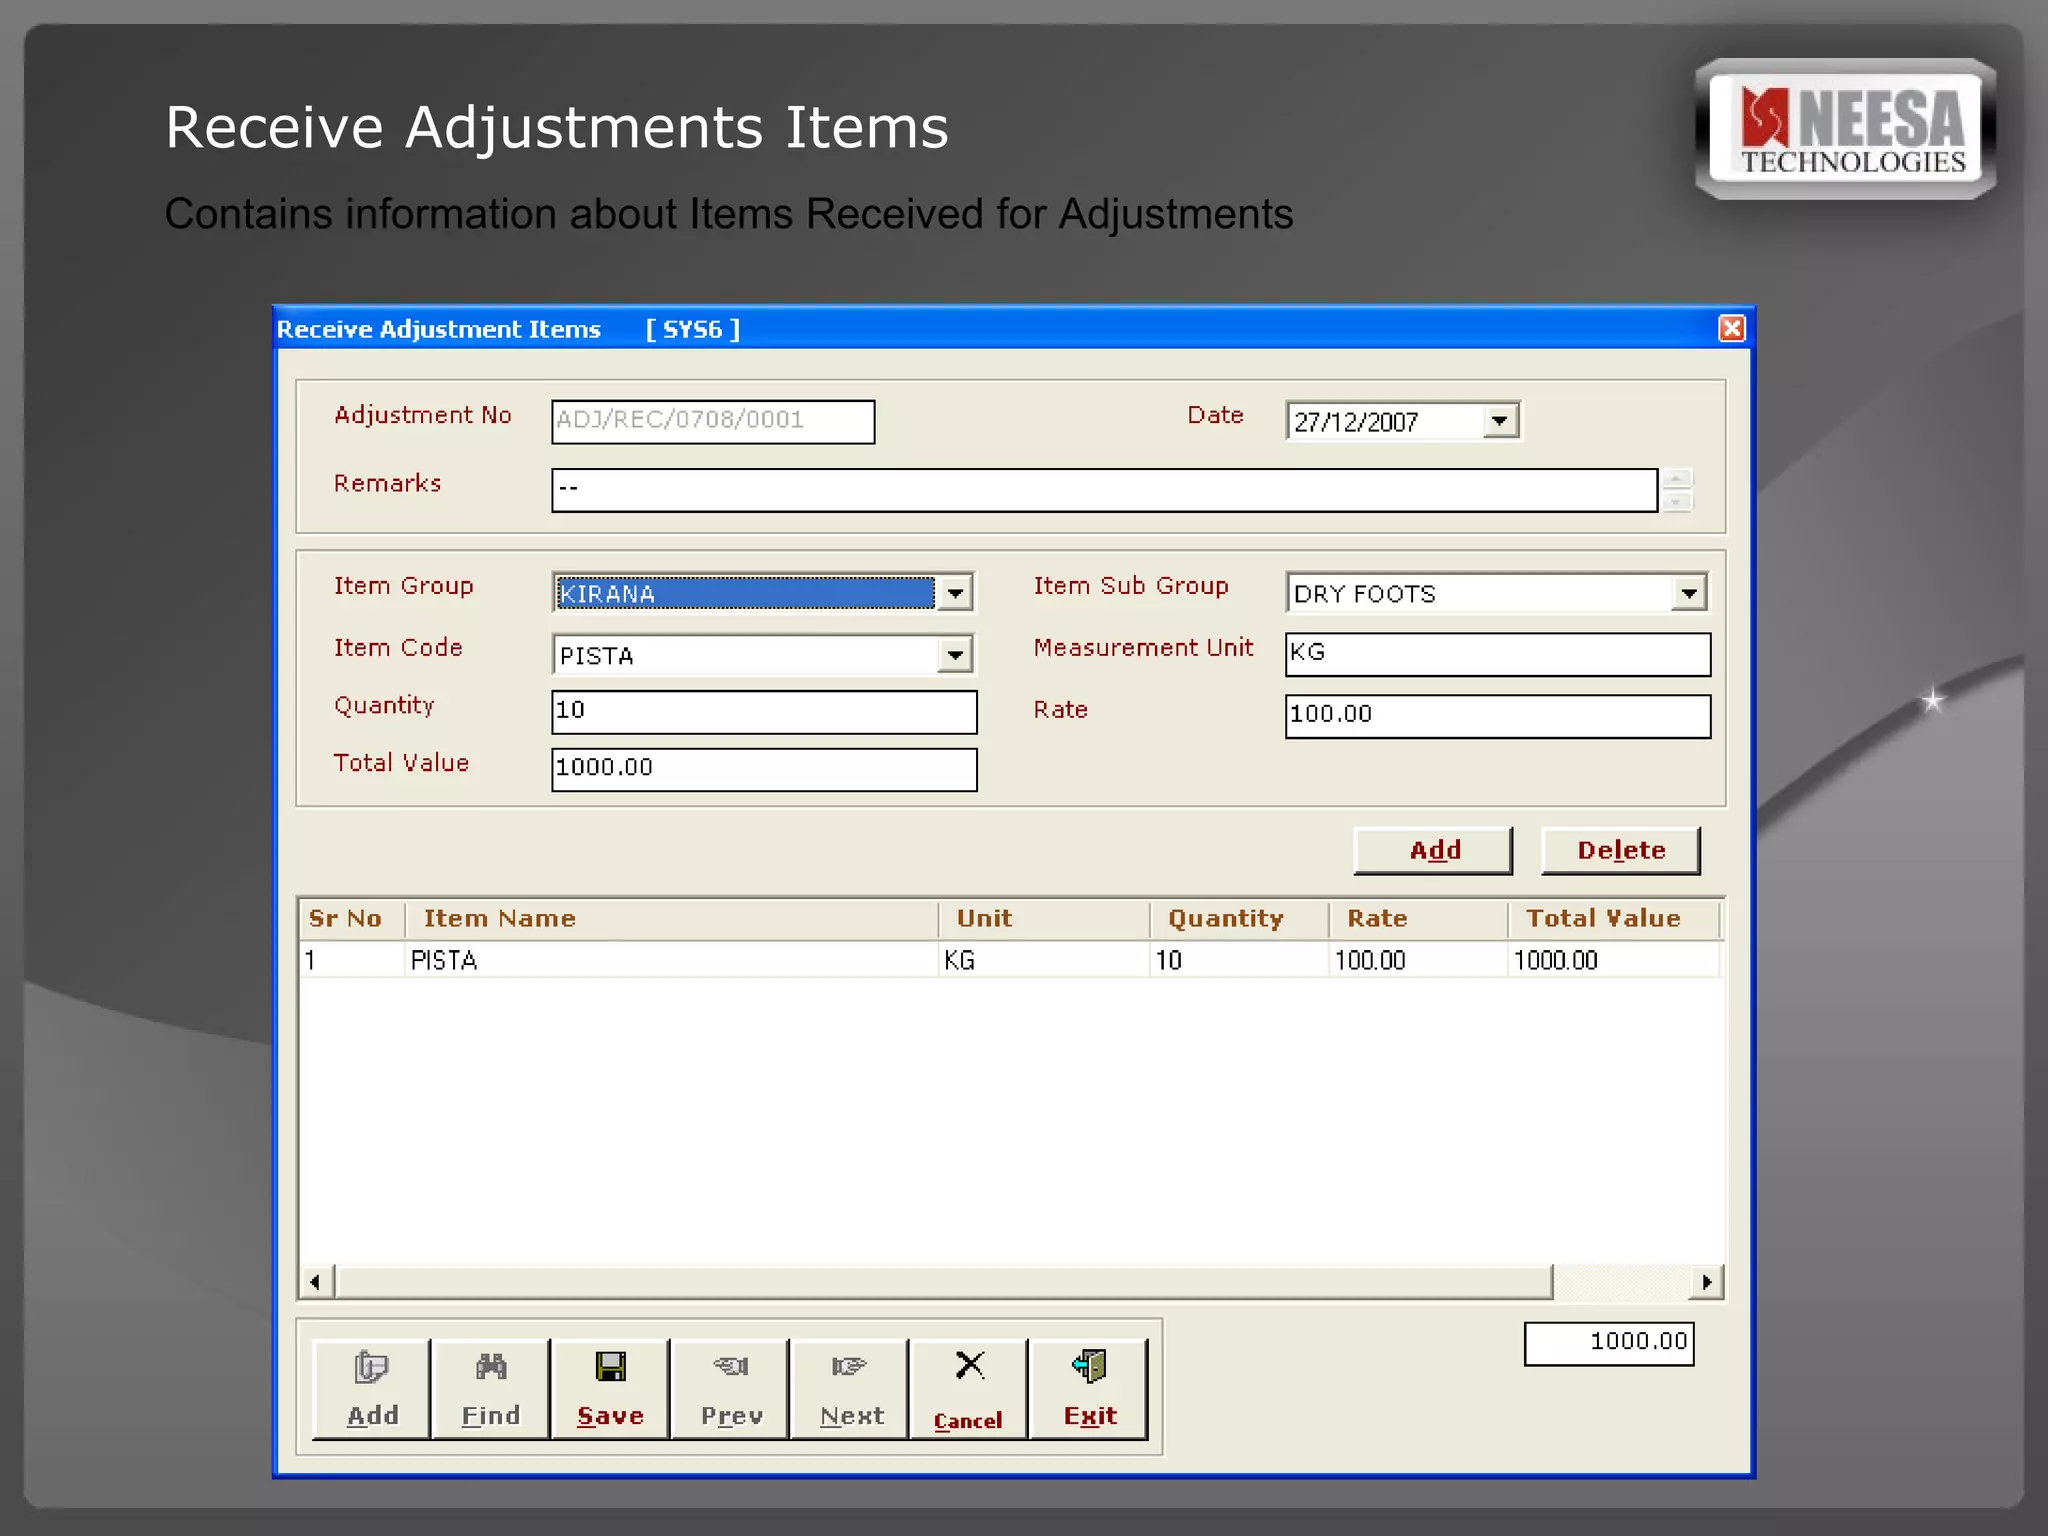
Task: Expand the Item Group dropdown arrow
Action: point(955,593)
